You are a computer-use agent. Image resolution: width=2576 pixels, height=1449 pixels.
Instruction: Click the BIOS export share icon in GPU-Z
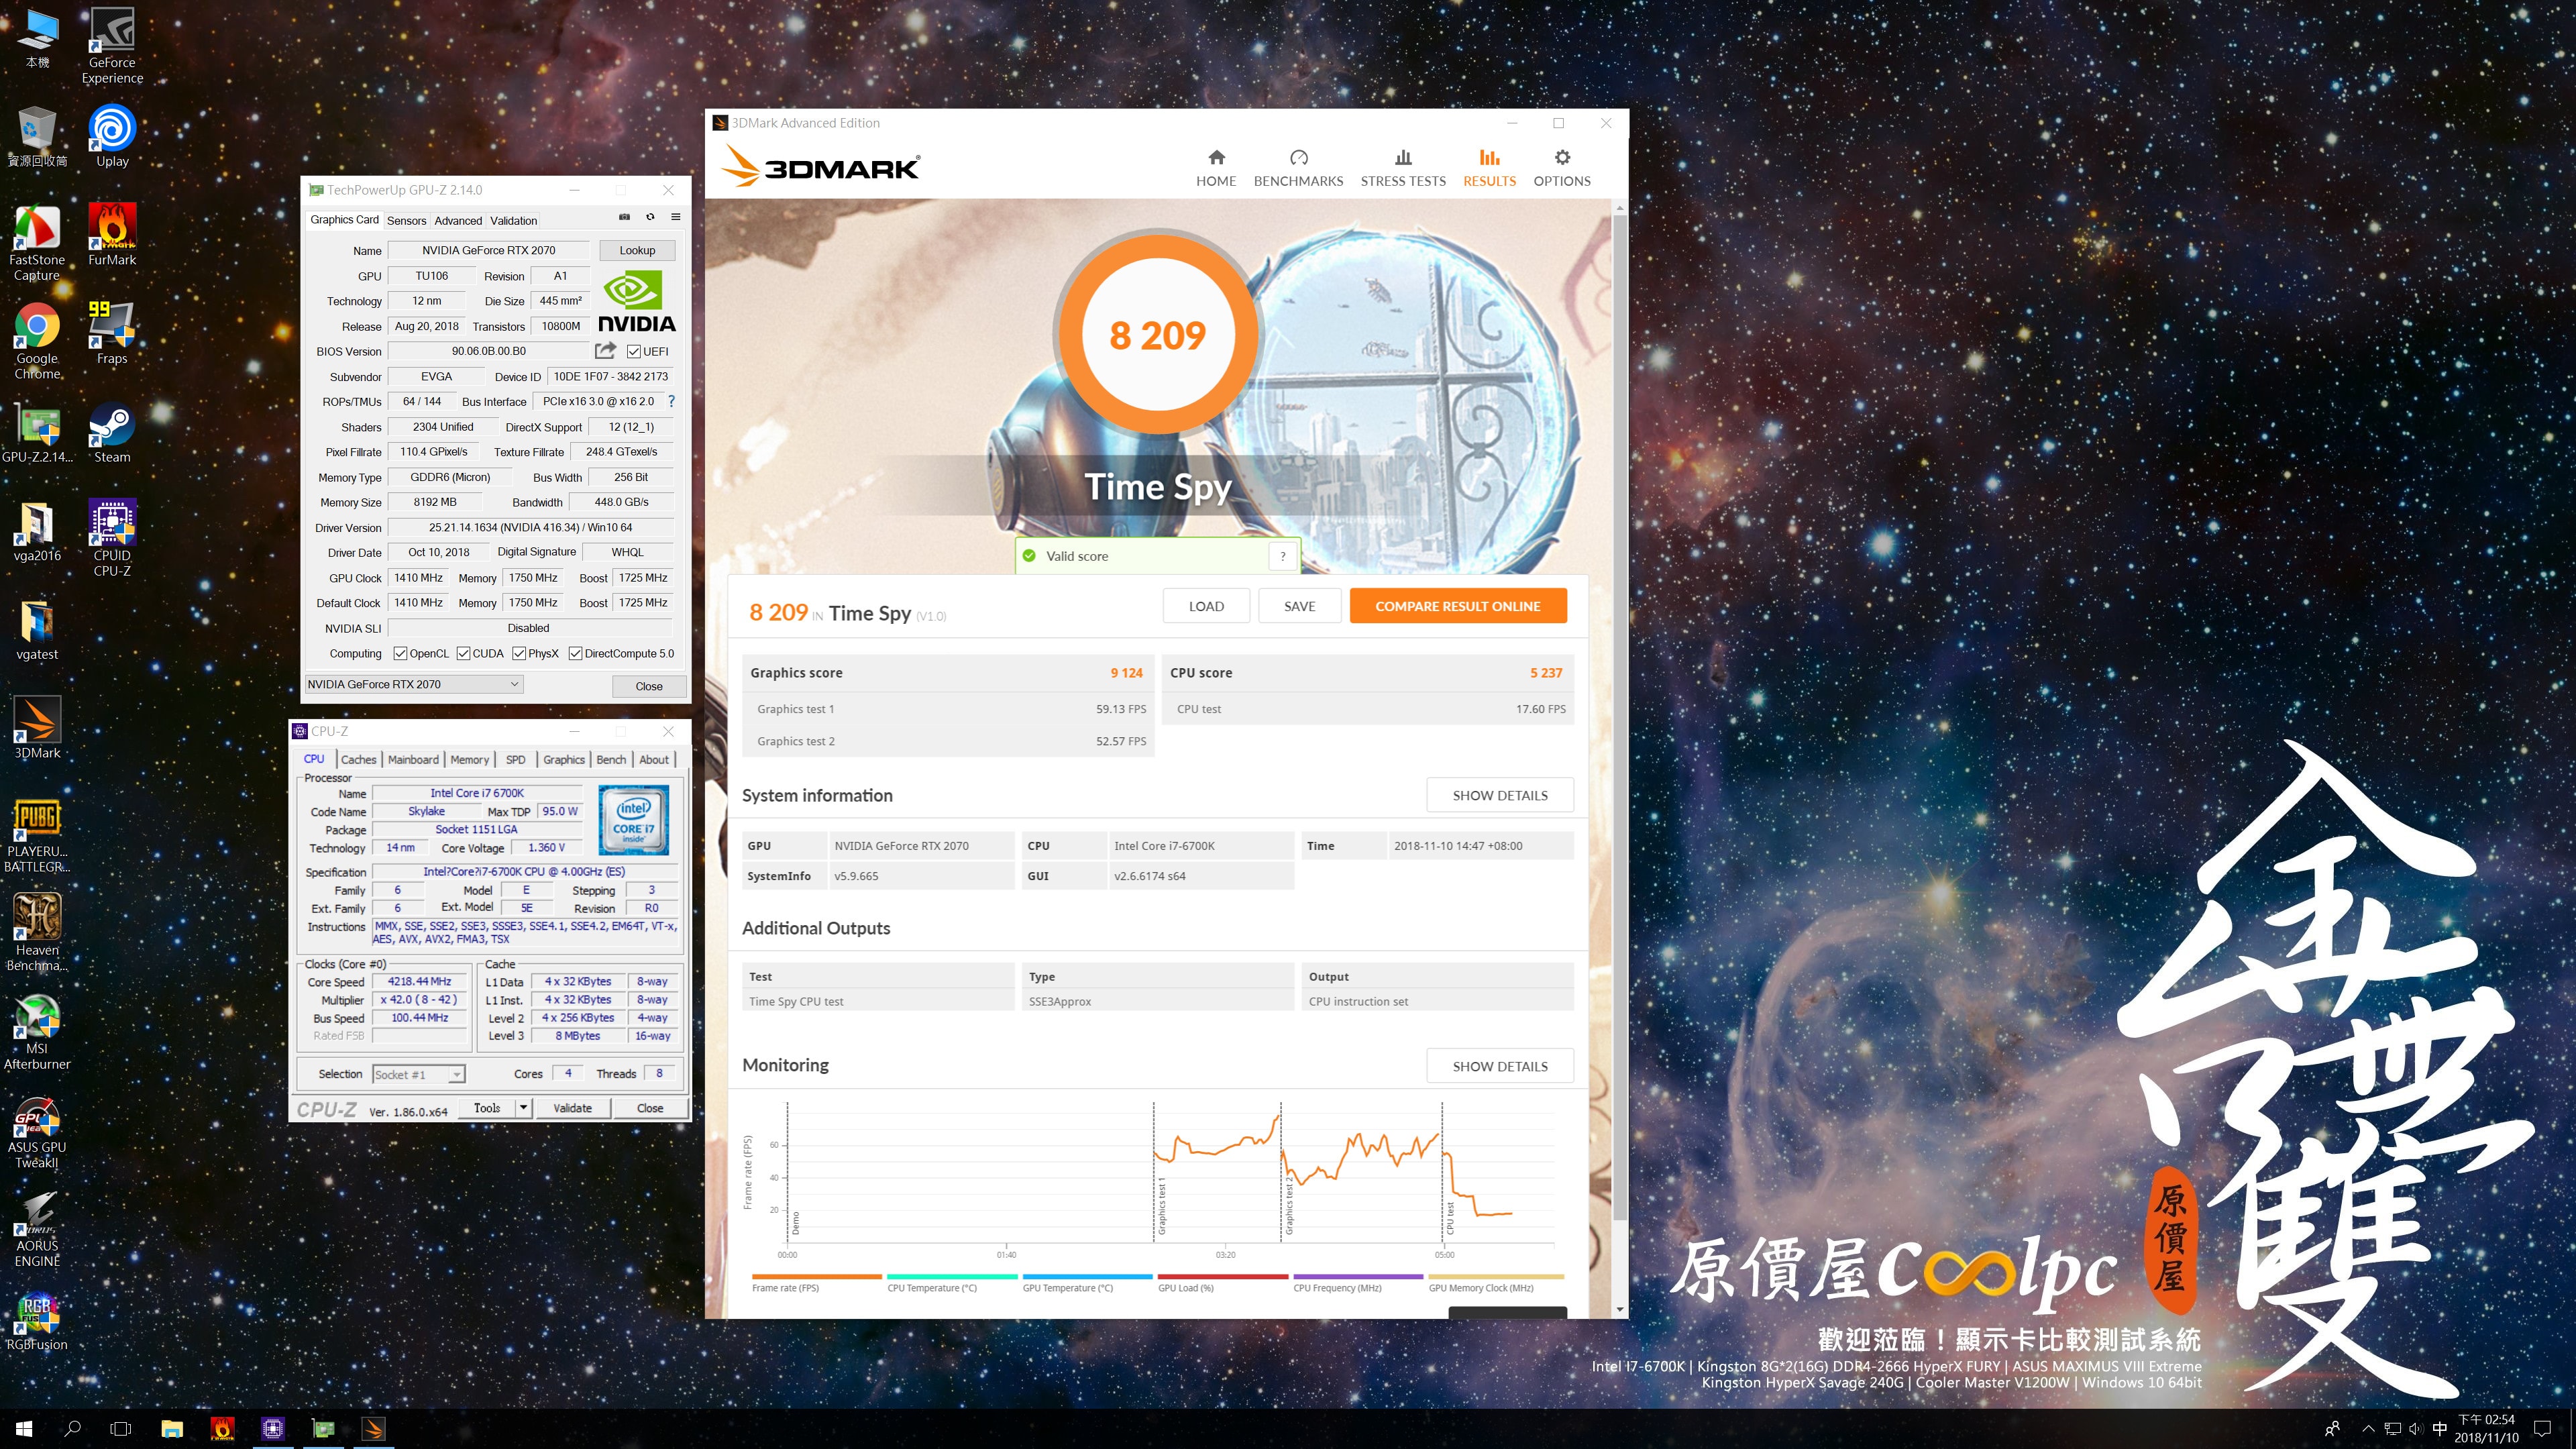click(605, 351)
